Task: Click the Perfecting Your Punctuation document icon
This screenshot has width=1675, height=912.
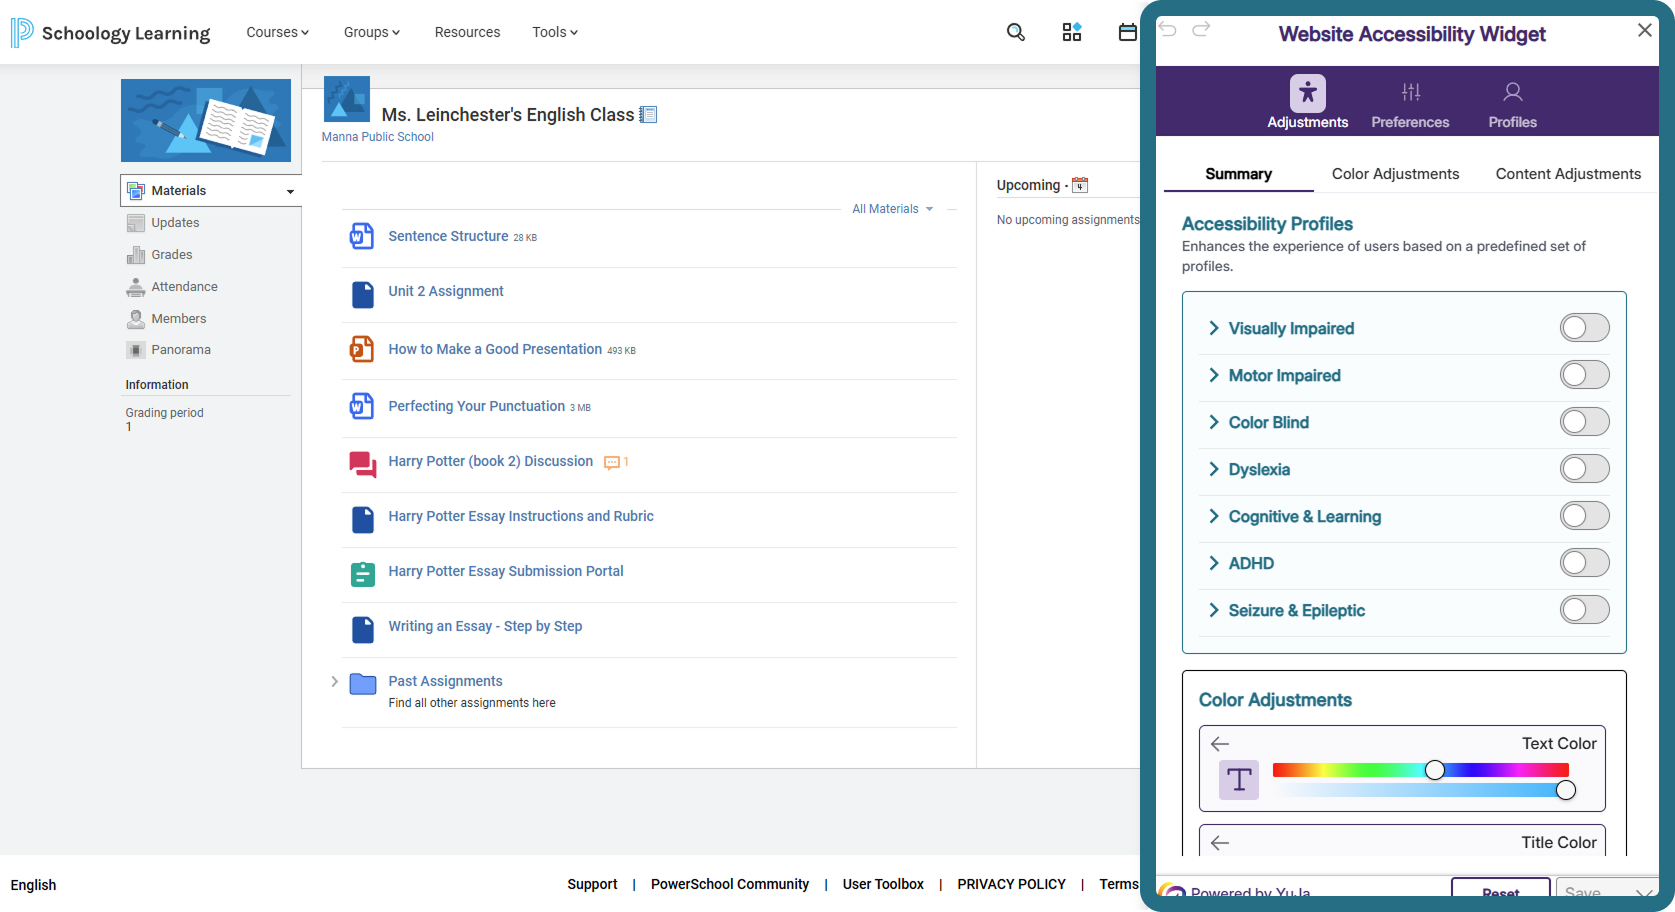Action: coord(361,406)
